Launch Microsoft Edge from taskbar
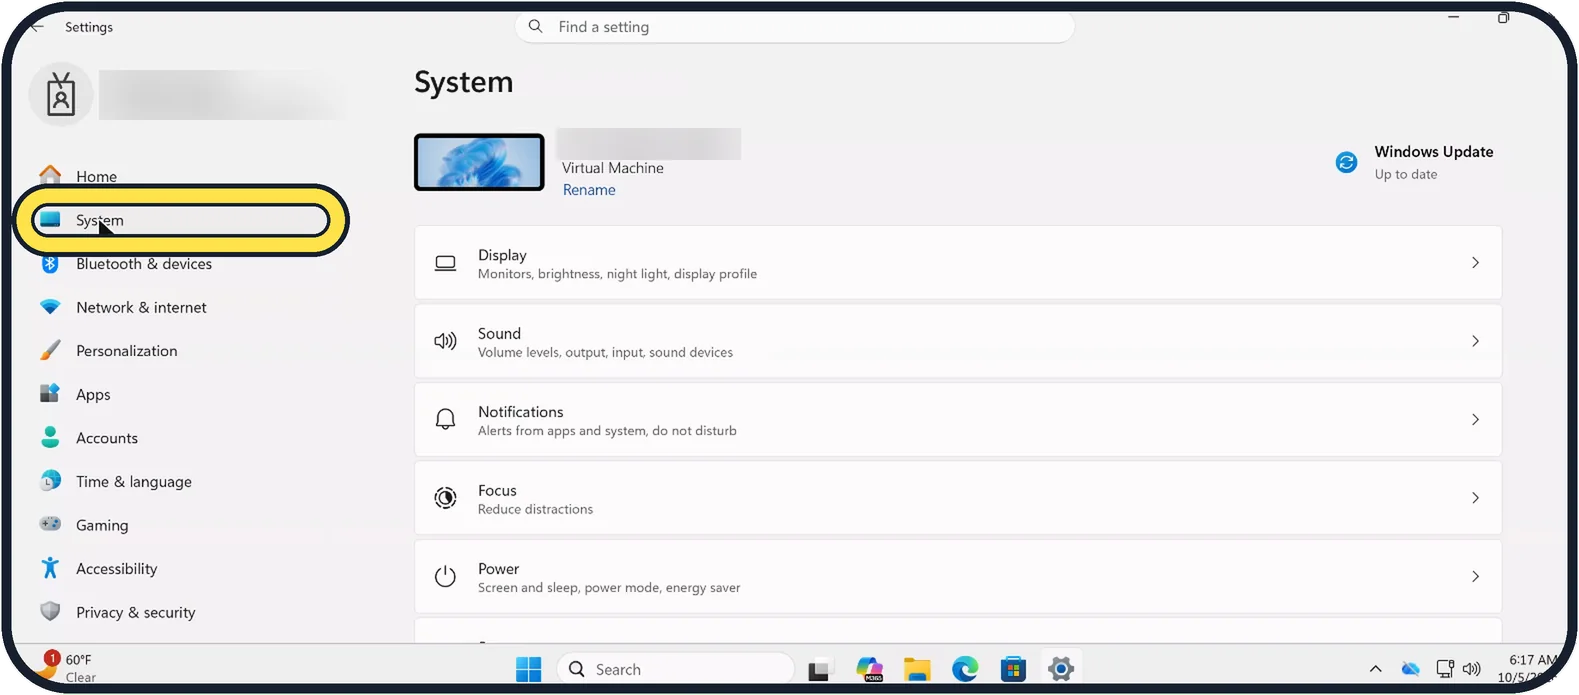The height and width of the screenshot is (695, 1579). [965, 669]
